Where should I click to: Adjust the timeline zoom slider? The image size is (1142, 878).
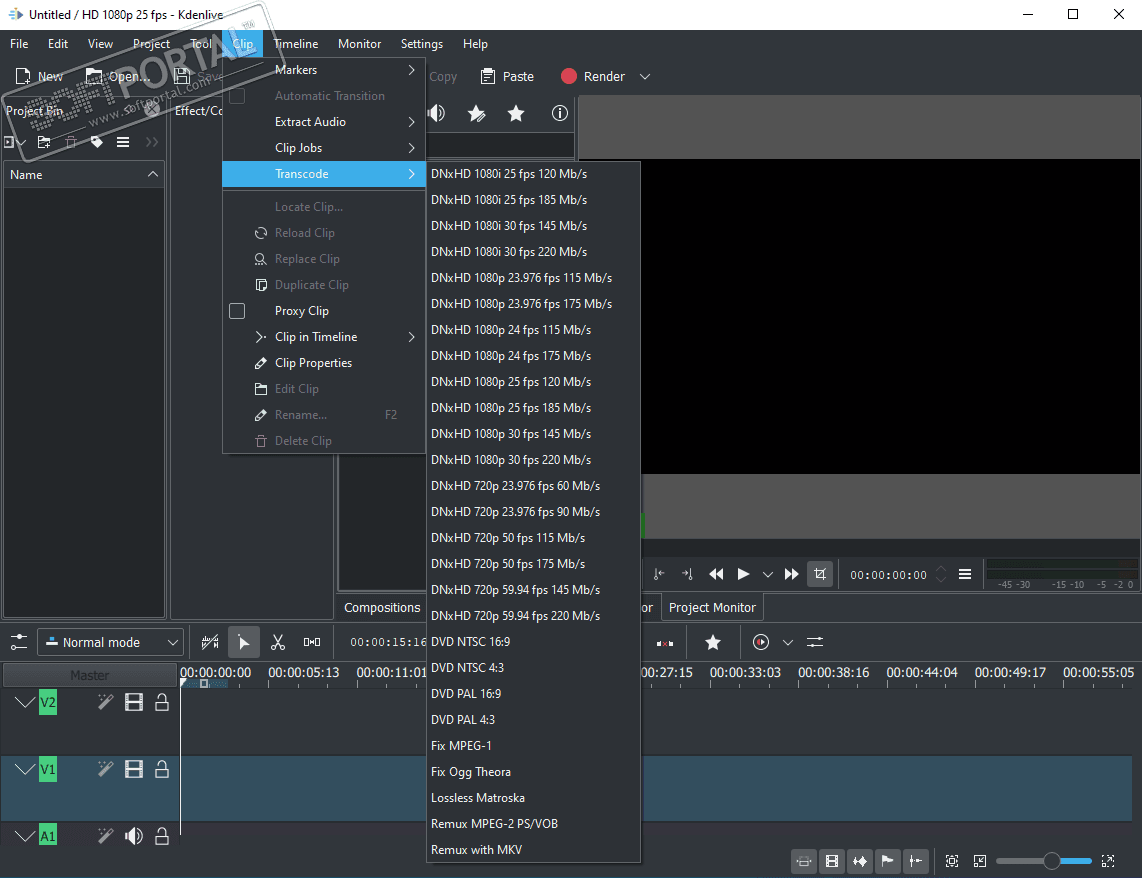(x=1044, y=861)
